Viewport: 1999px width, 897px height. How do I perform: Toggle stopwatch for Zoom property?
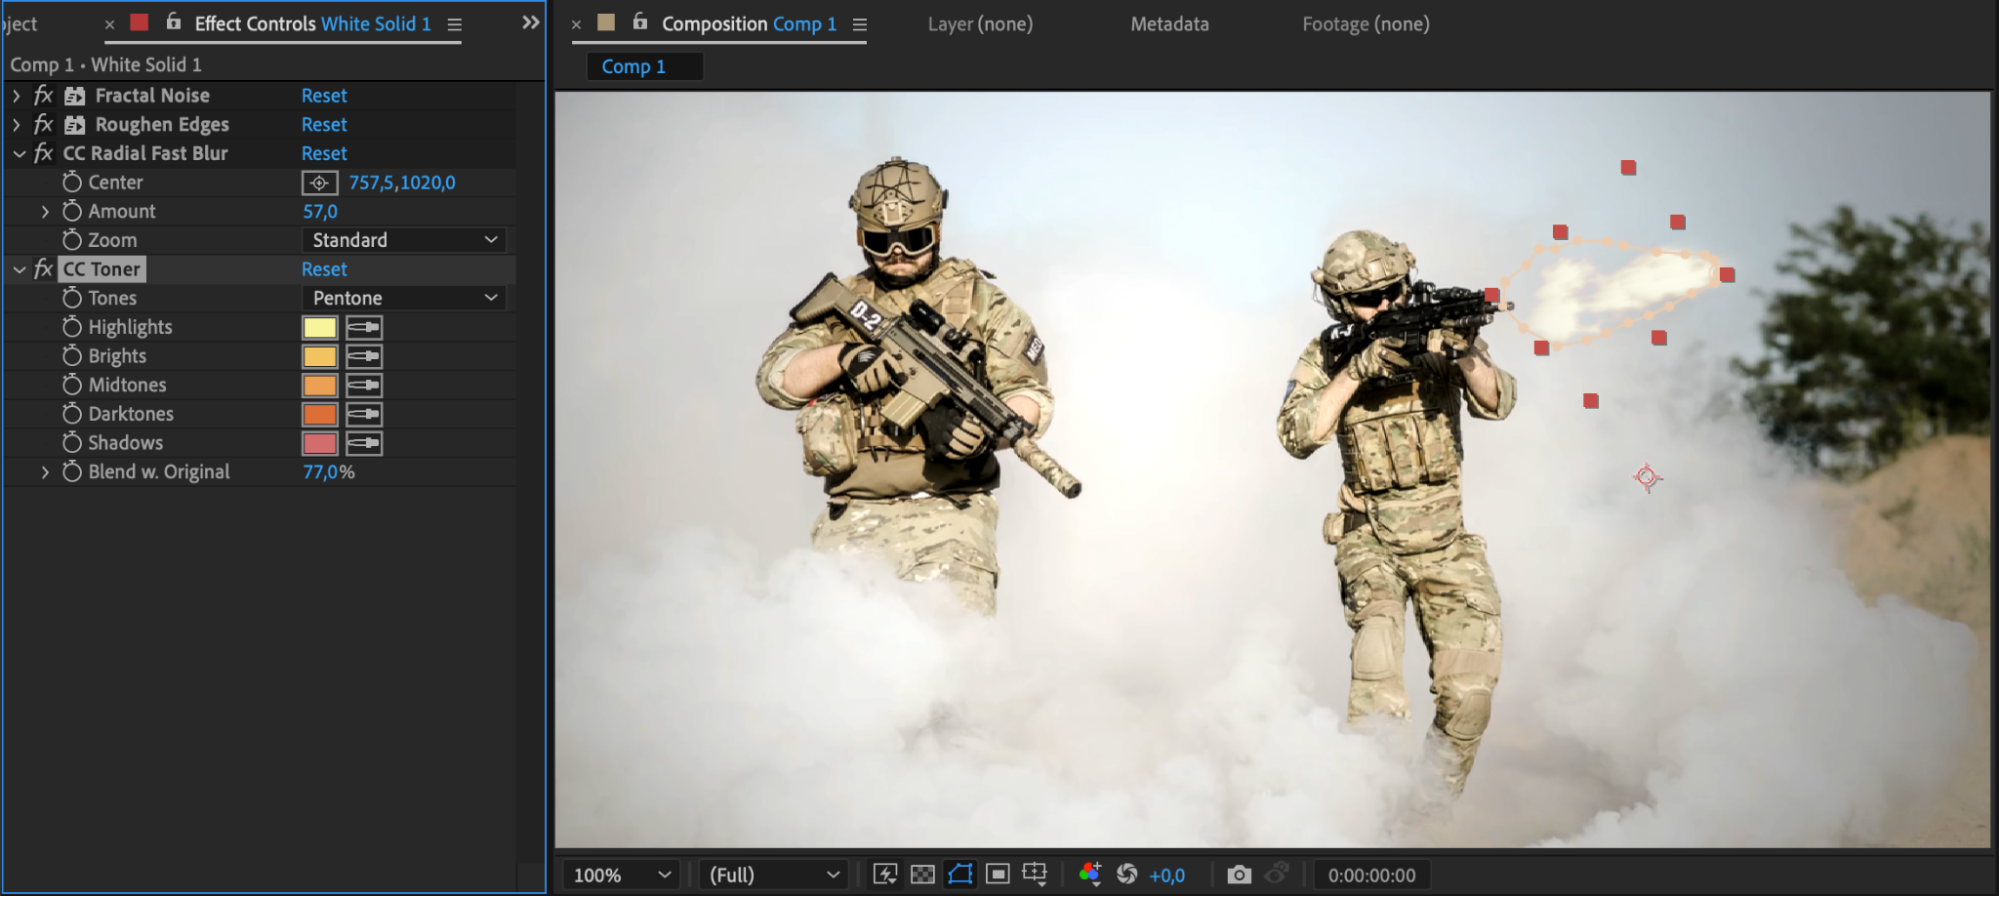pyautogui.click(x=72, y=240)
